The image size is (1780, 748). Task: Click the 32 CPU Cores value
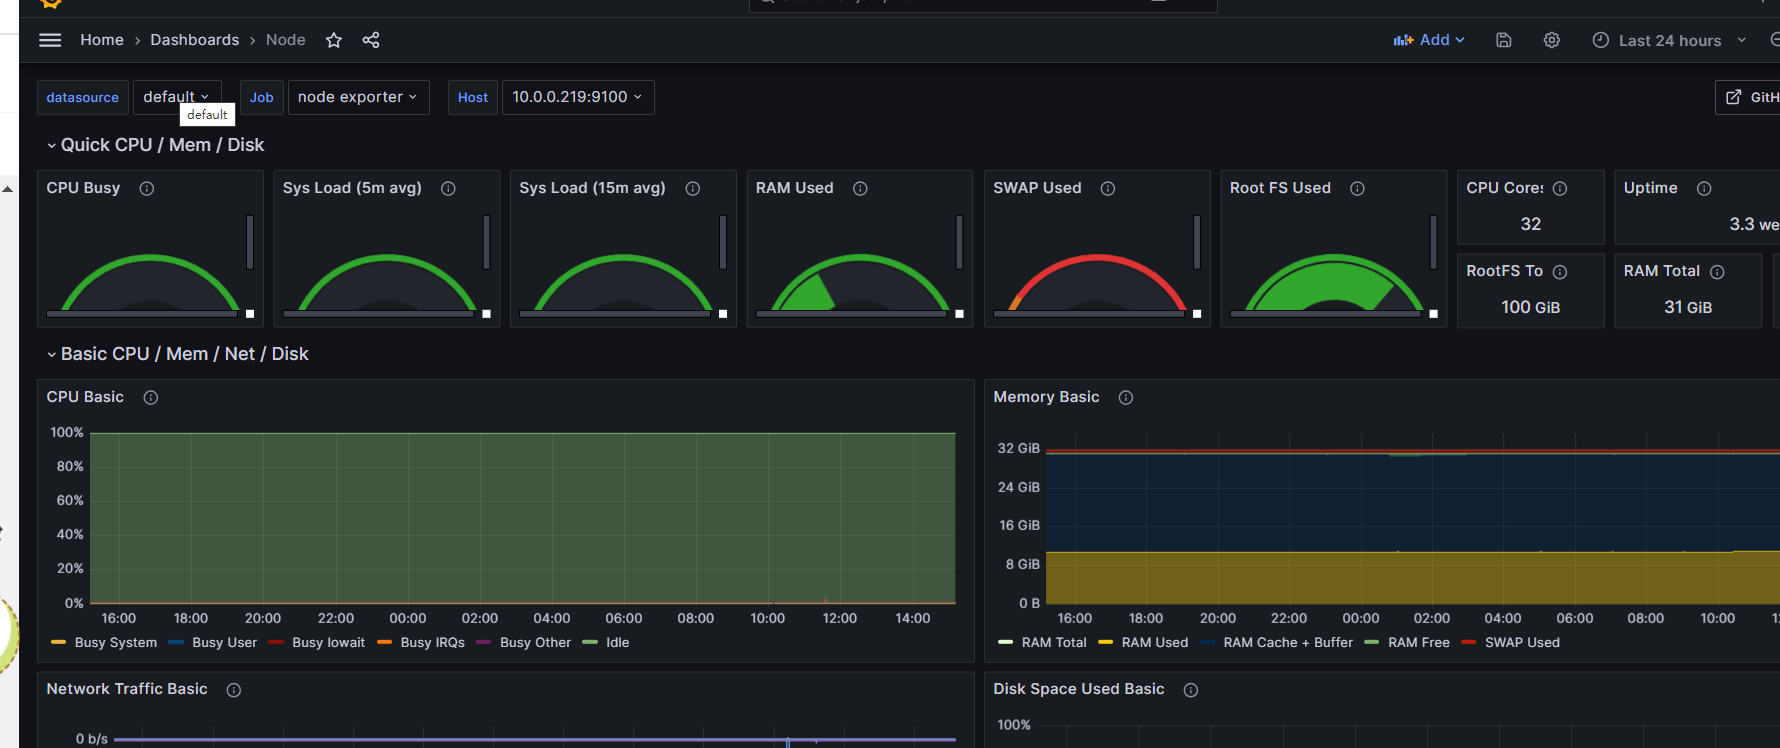pyautogui.click(x=1531, y=224)
